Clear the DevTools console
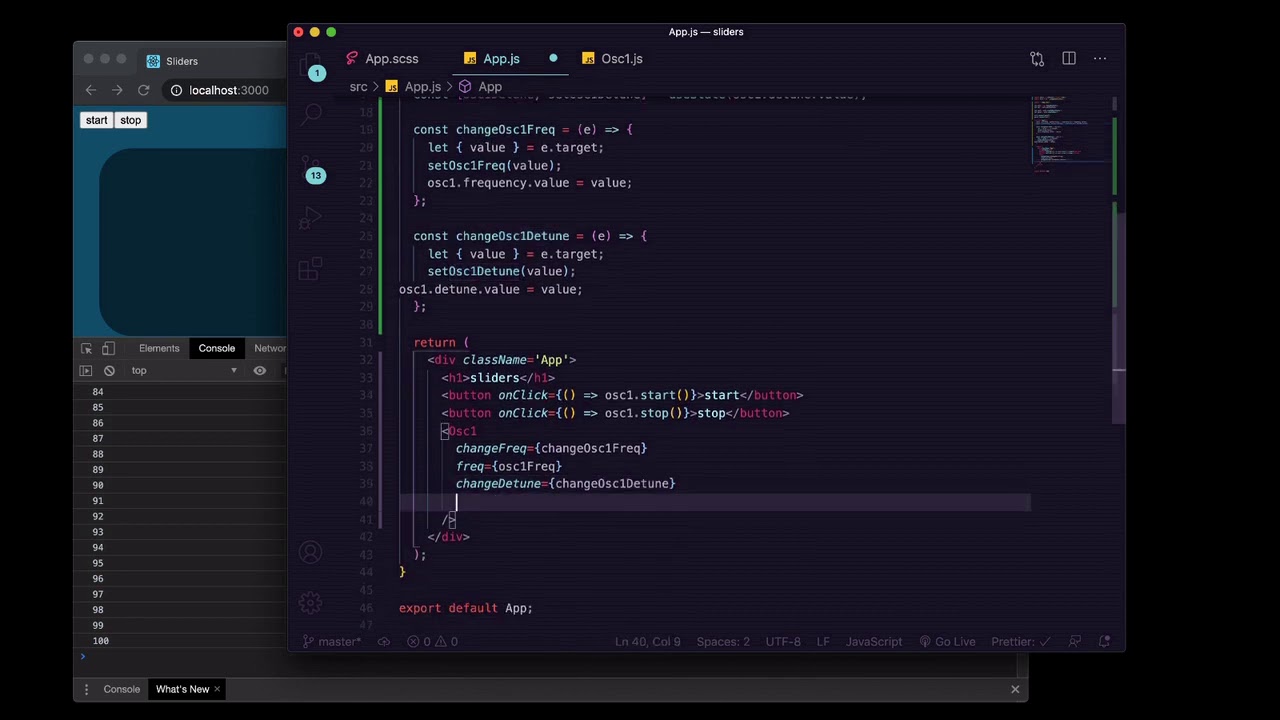 coord(109,371)
